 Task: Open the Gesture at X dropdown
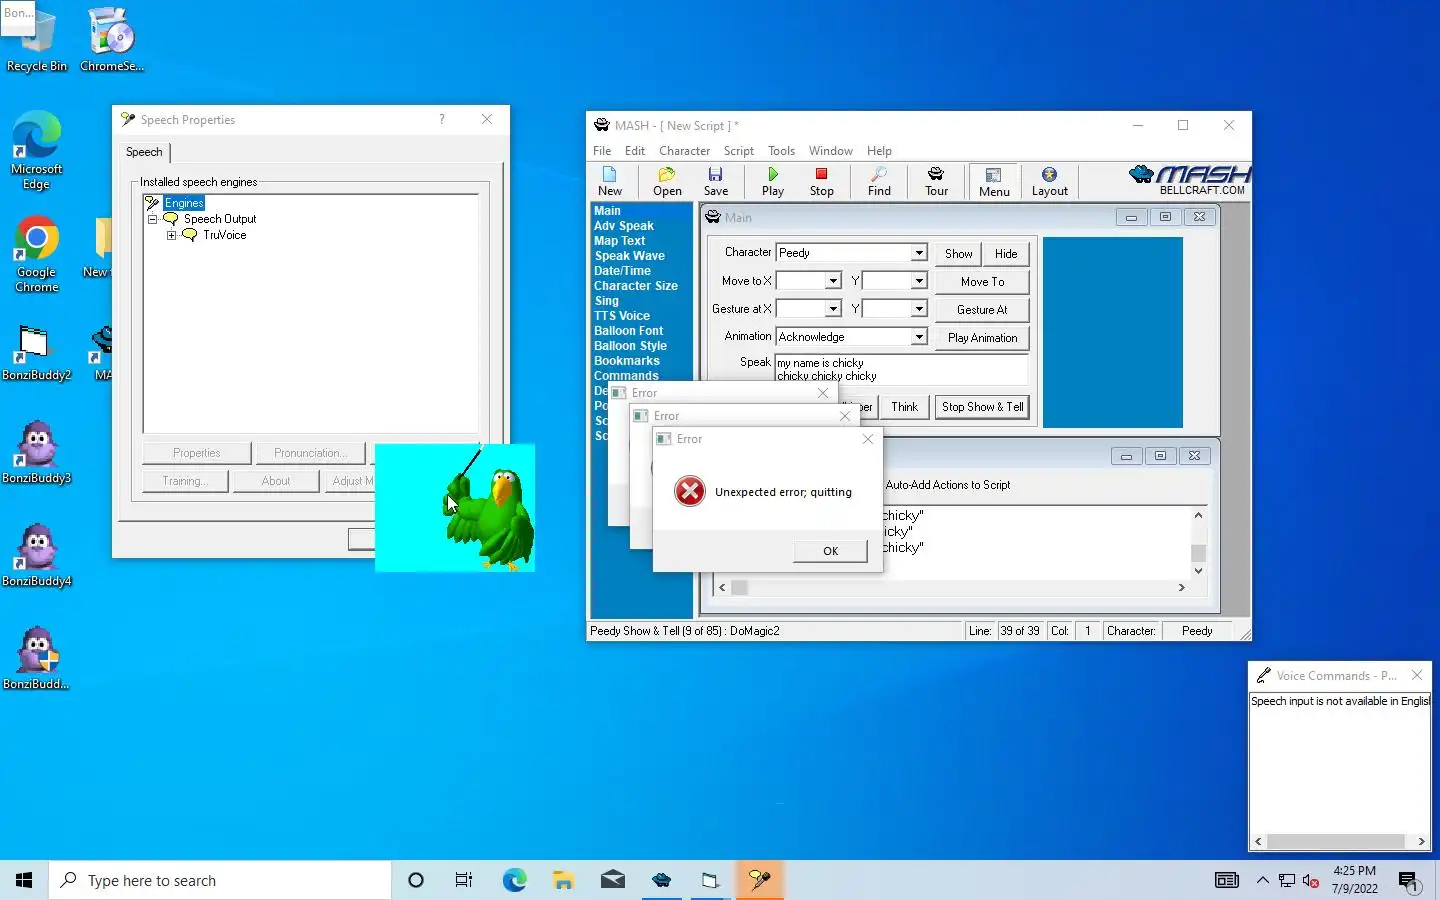coord(832,309)
